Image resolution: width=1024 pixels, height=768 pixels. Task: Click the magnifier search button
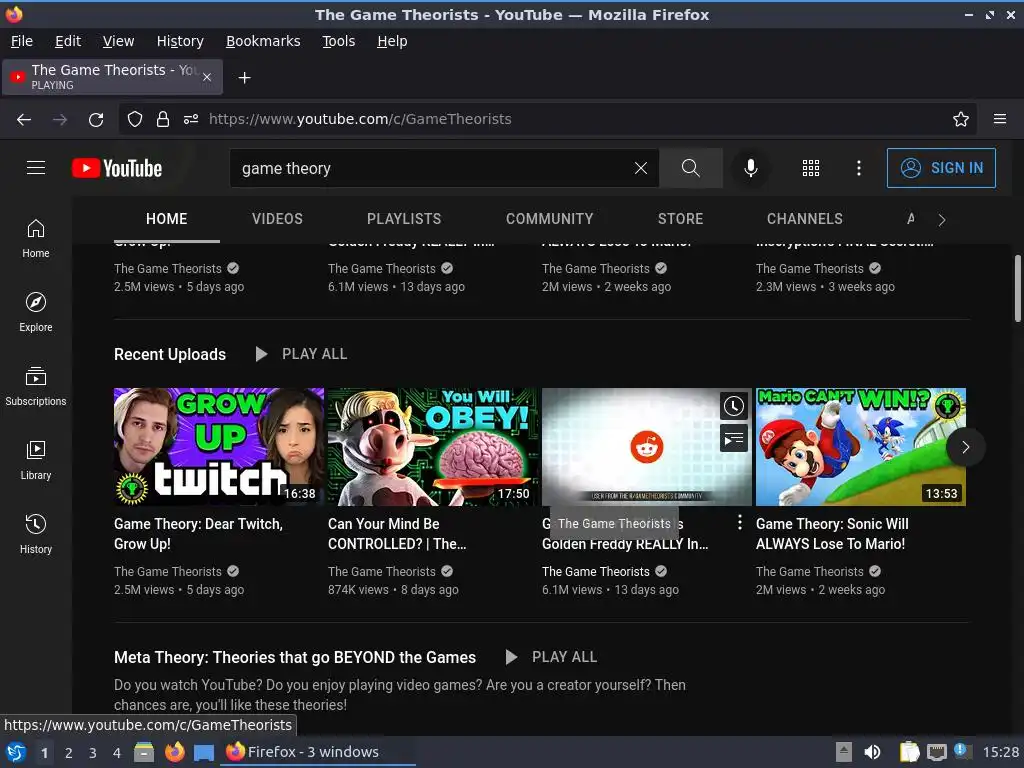(x=690, y=168)
